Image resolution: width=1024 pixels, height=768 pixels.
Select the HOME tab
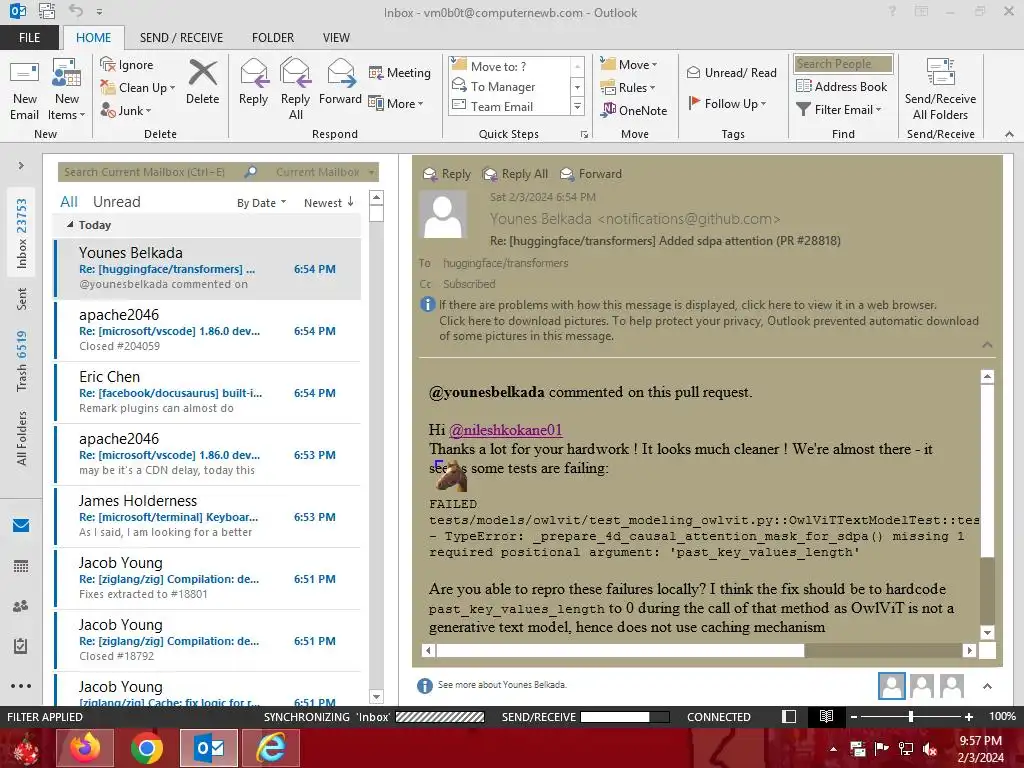click(x=93, y=38)
